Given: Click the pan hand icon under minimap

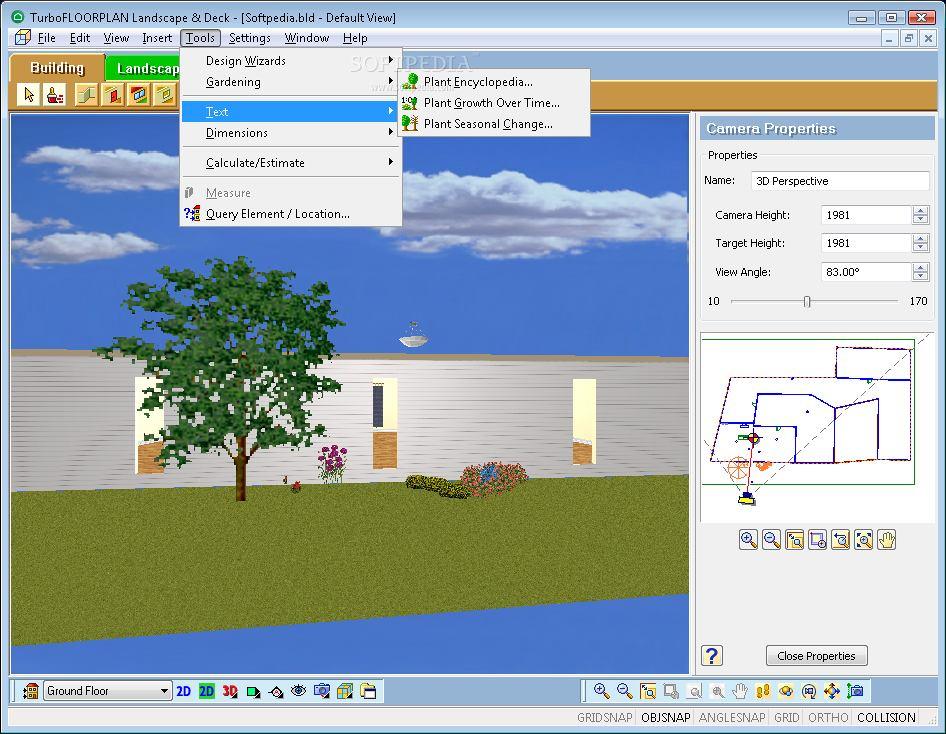Looking at the screenshot, I should 887,539.
